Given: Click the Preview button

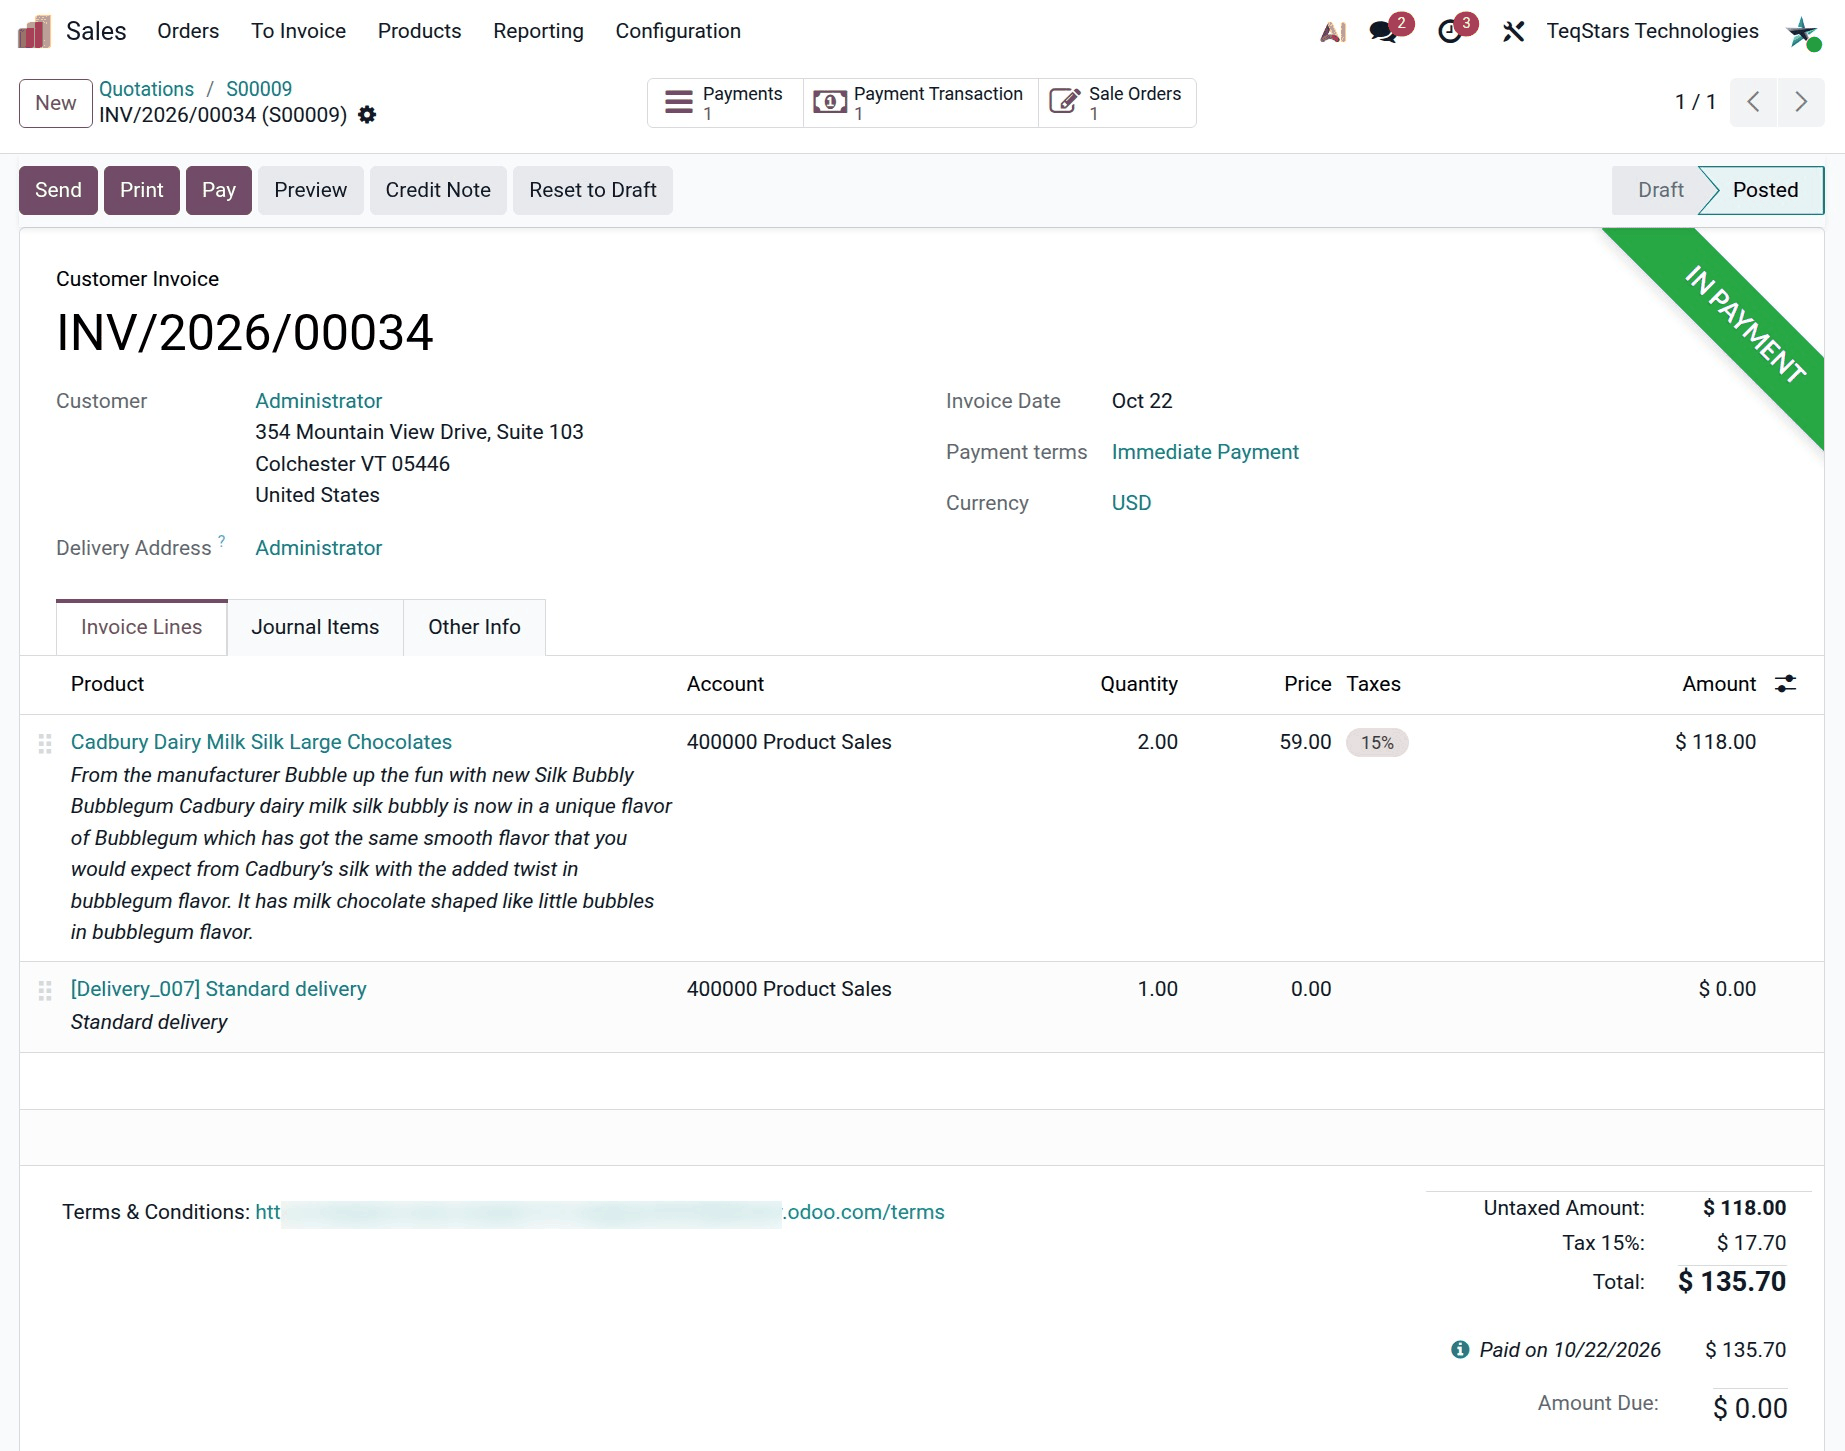Looking at the screenshot, I should (x=311, y=190).
